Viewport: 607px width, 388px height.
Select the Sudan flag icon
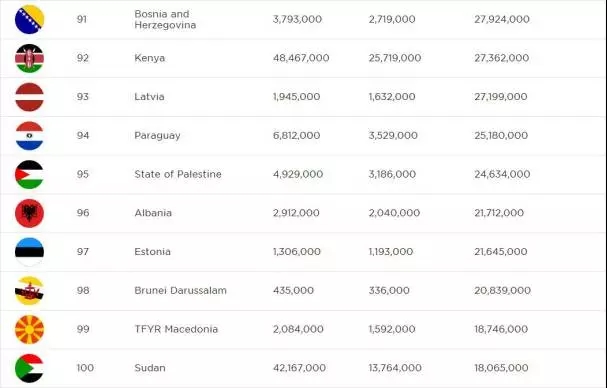click(x=29, y=368)
